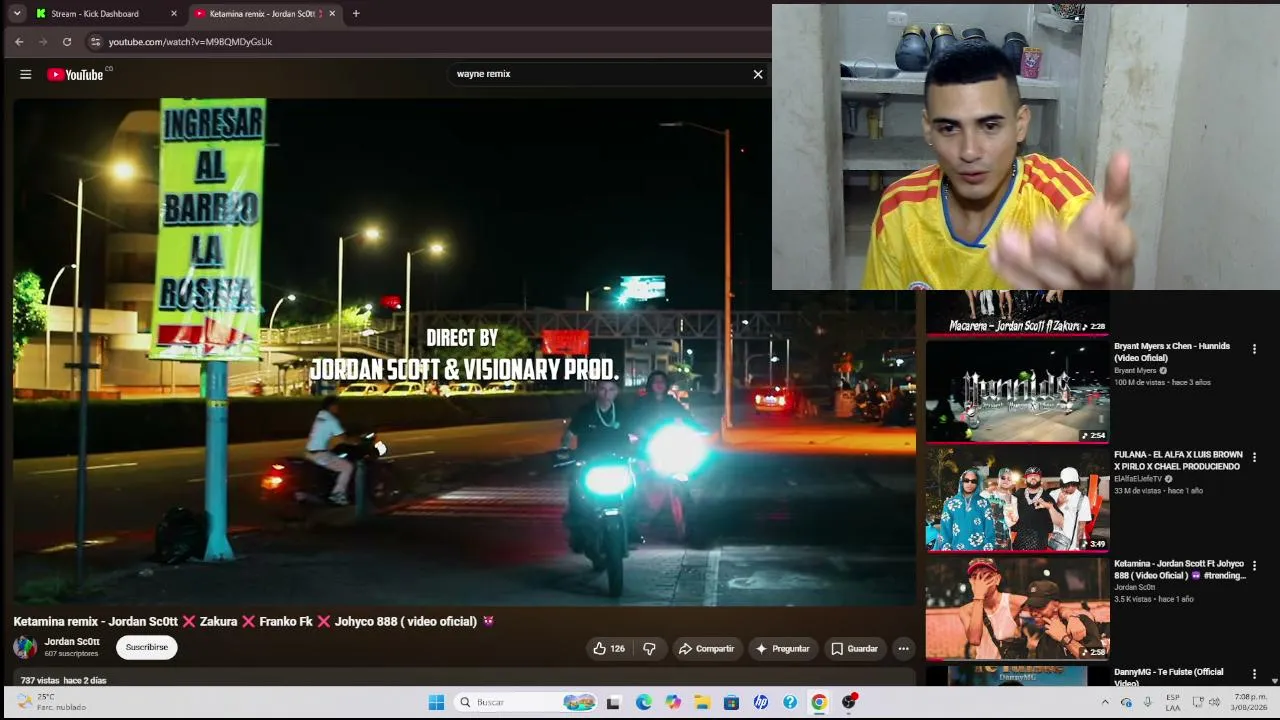Select the browser address bar URL
The width and height of the screenshot is (1280, 720).
(190, 42)
